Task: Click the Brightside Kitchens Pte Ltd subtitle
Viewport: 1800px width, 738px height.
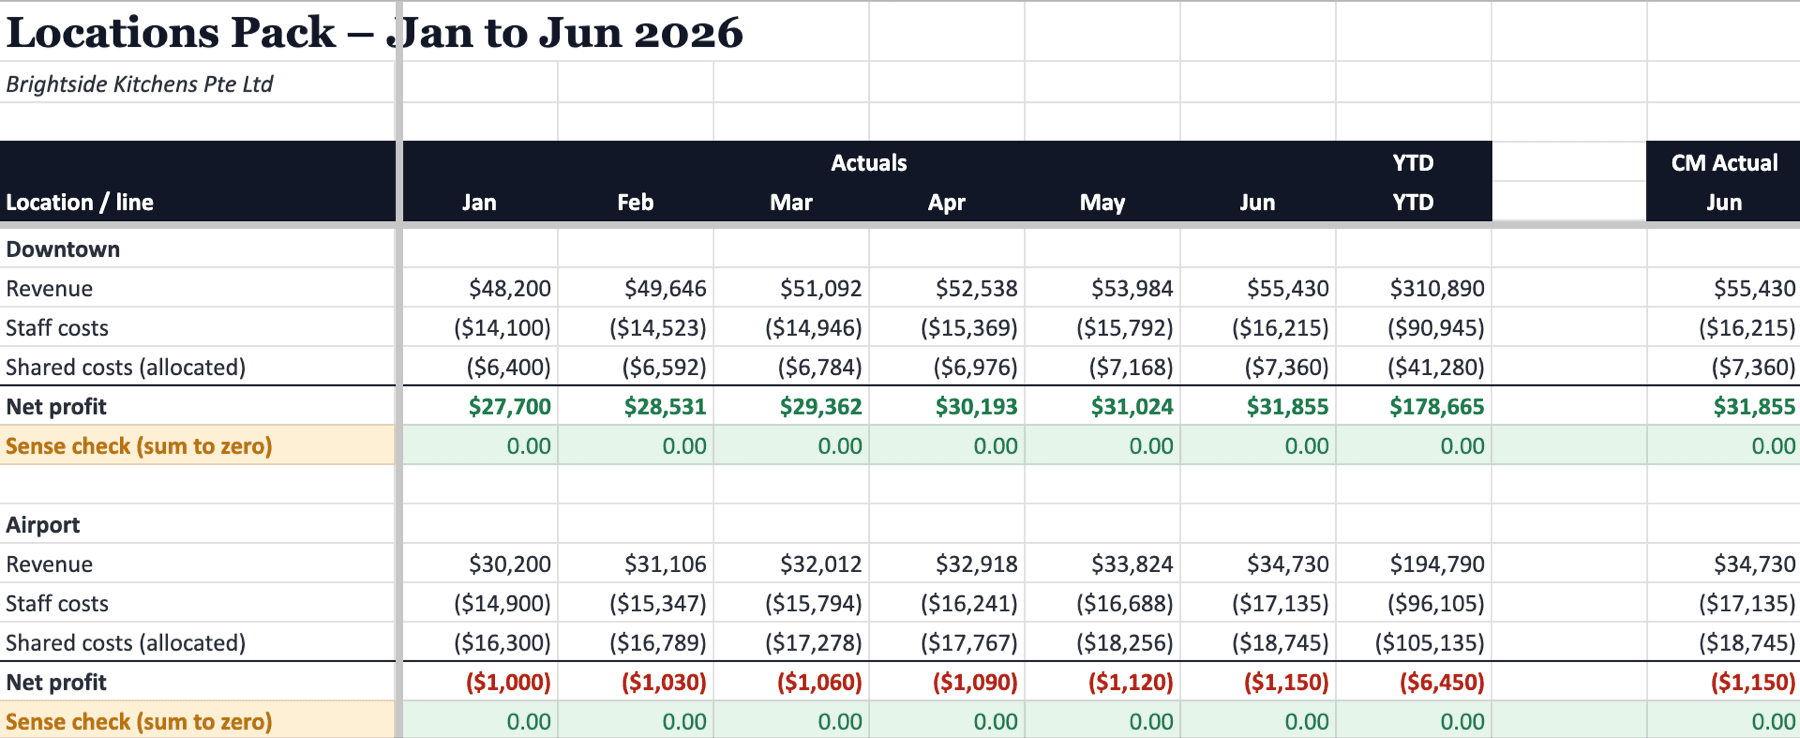Action: click(x=139, y=84)
